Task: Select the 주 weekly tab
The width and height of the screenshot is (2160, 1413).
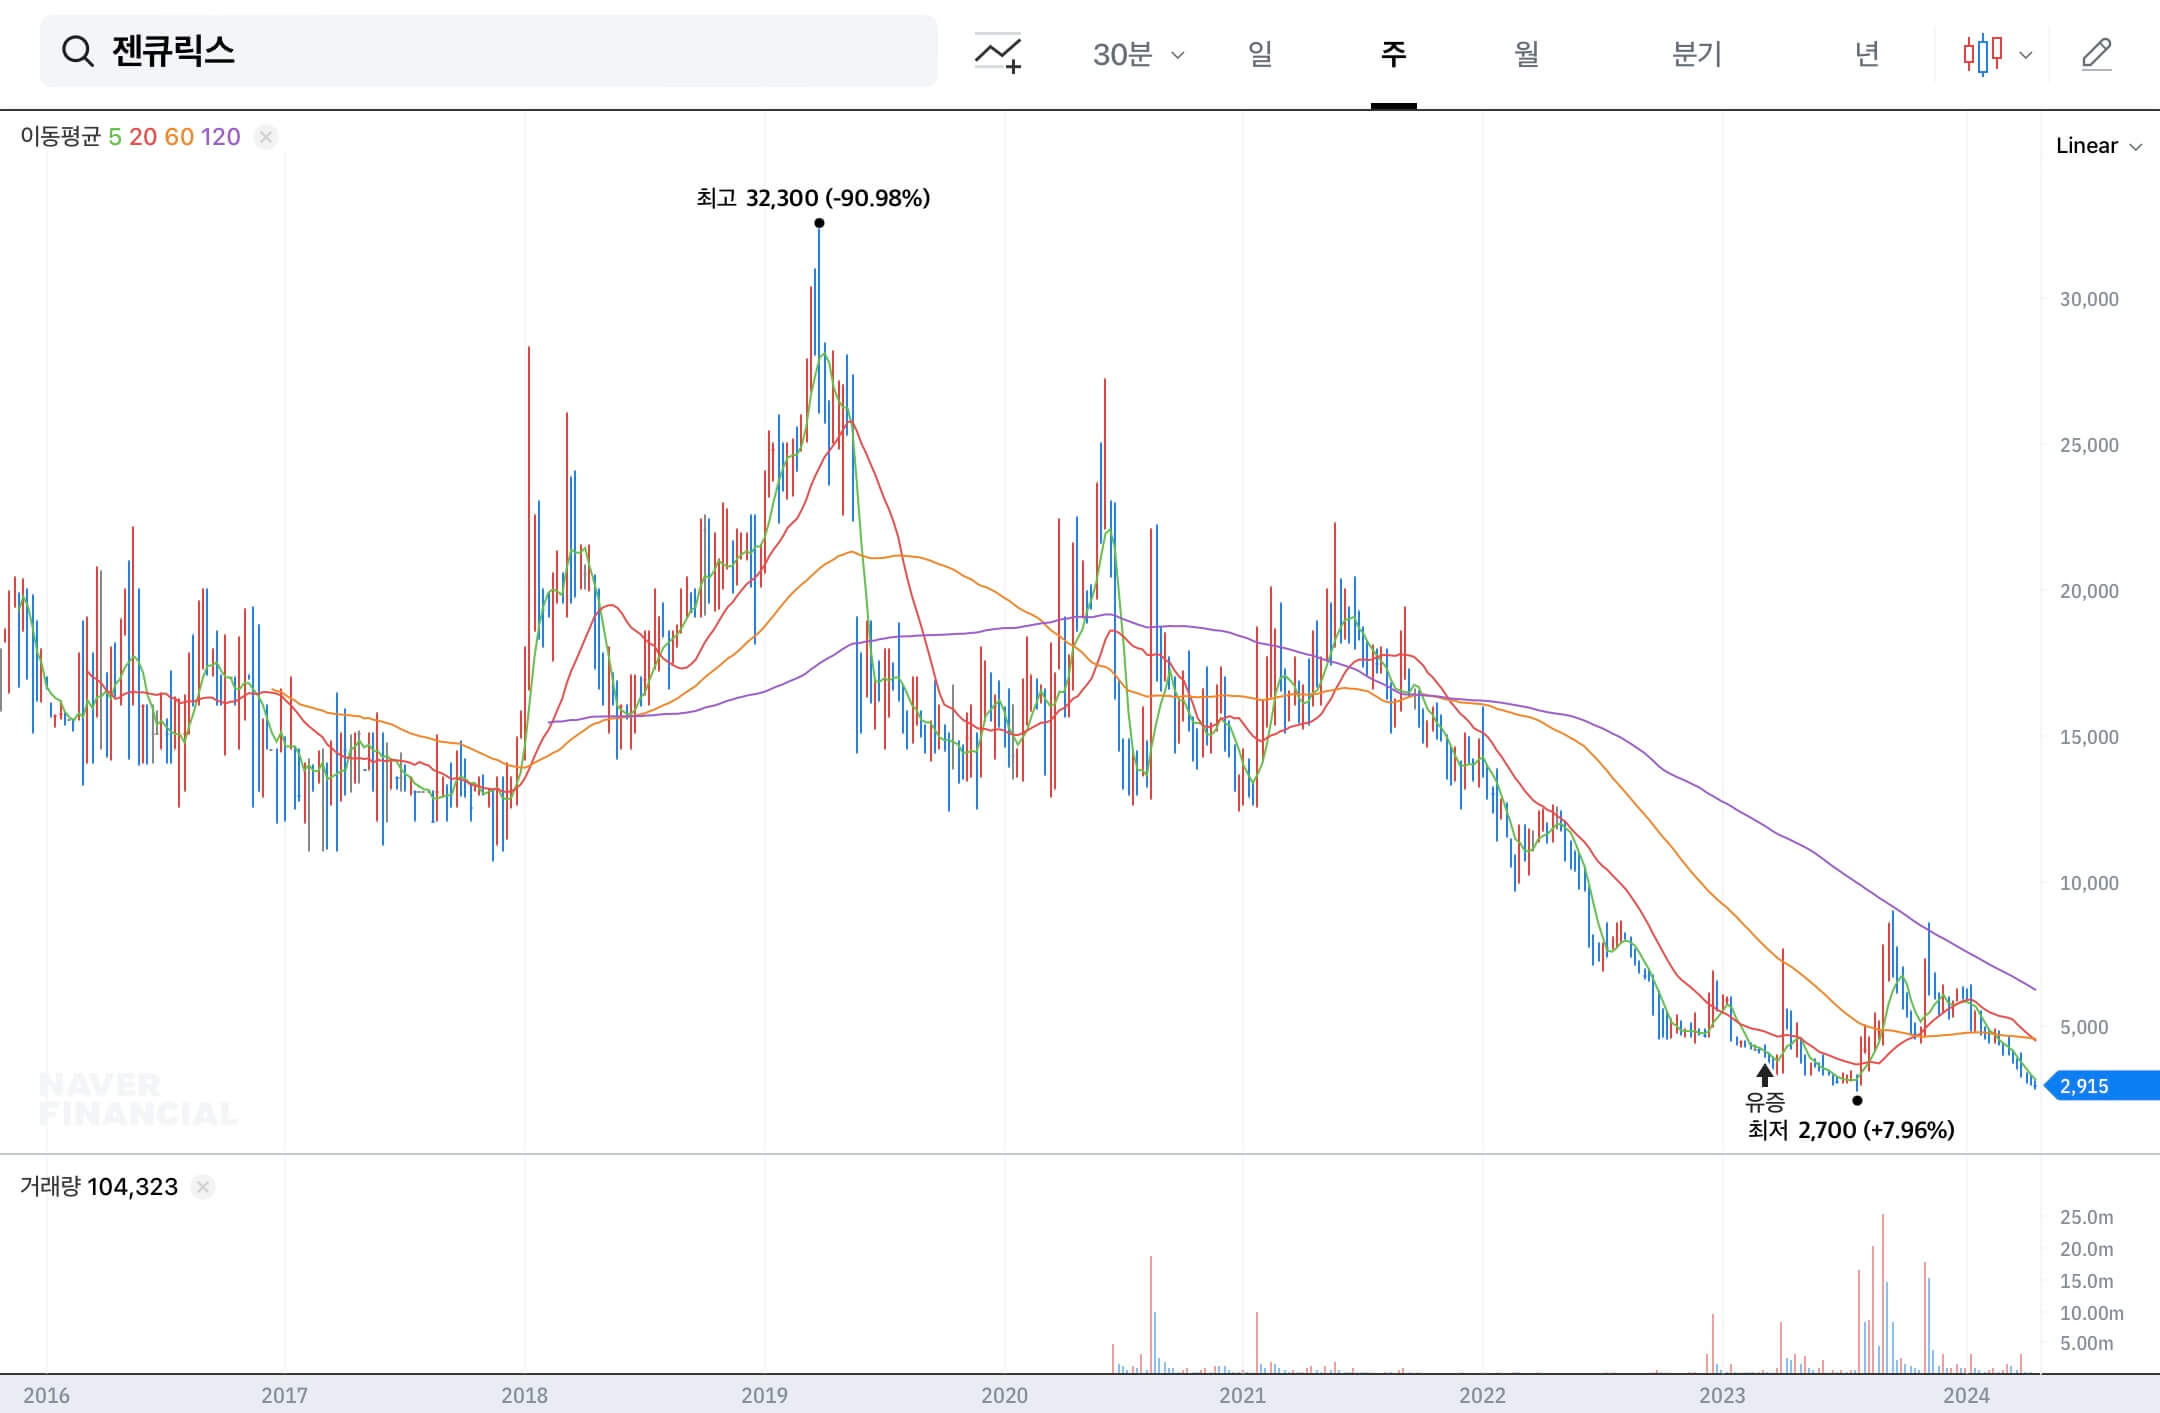Action: tap(1393, 54)
